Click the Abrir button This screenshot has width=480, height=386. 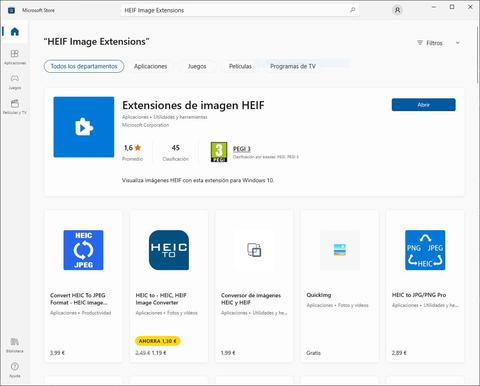coord(423,105)
